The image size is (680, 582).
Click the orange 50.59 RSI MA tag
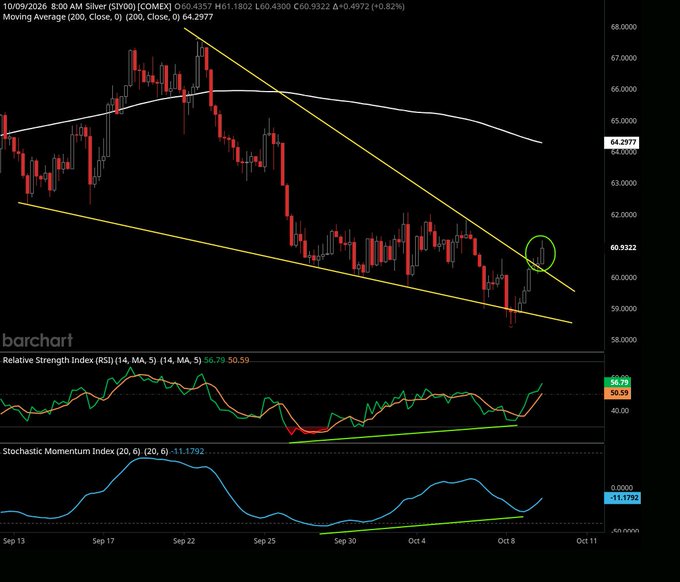tap(618, 393)
